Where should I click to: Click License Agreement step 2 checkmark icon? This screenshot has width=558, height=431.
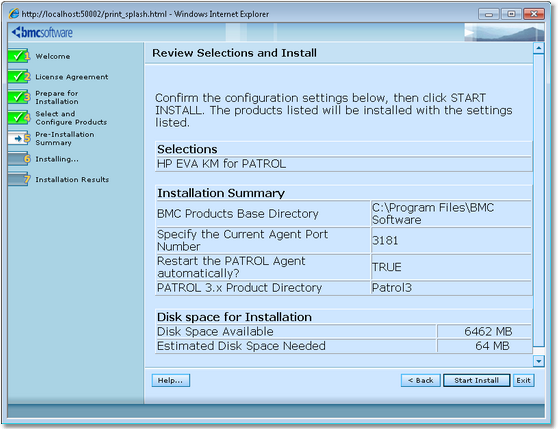[19, 76]
